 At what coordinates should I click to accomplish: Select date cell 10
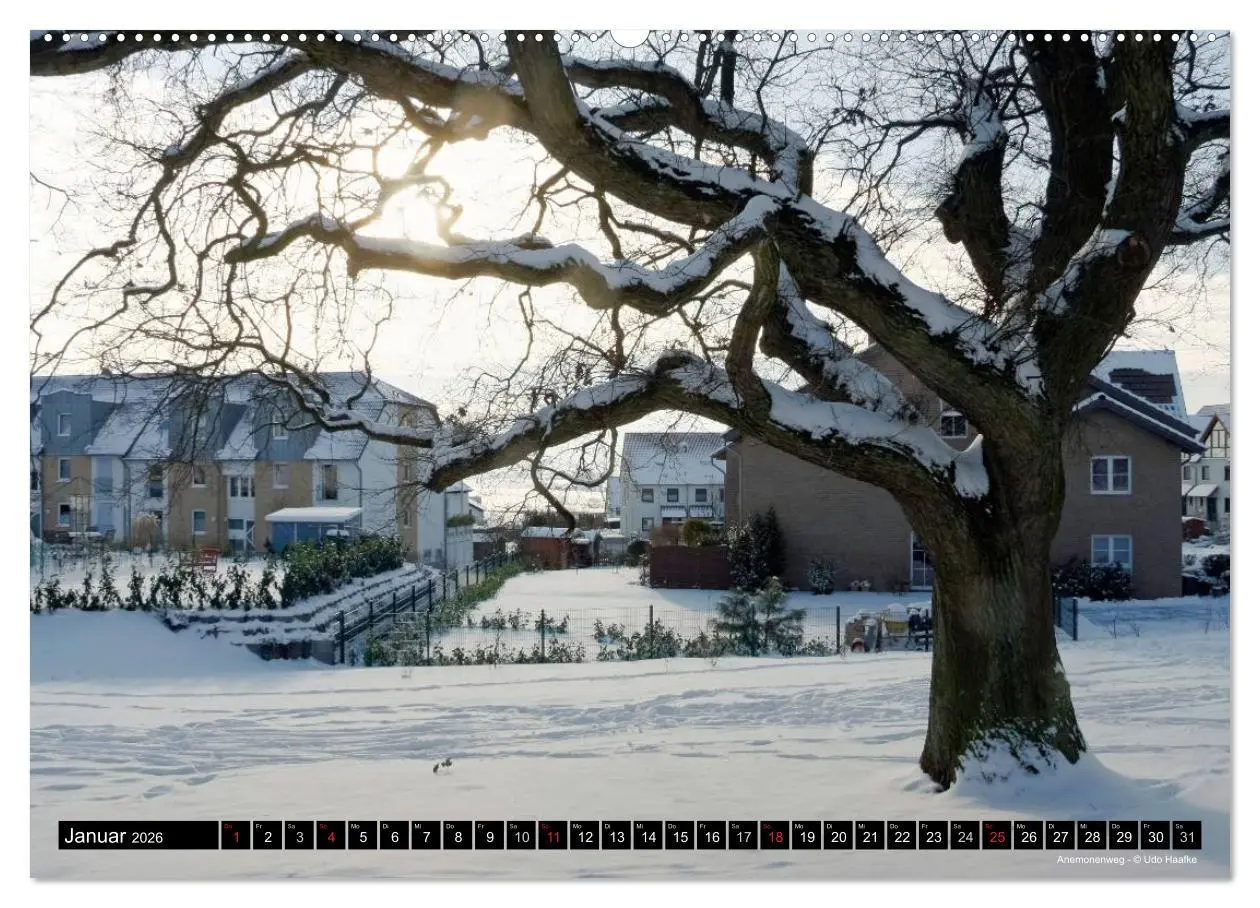click(521, 836)
